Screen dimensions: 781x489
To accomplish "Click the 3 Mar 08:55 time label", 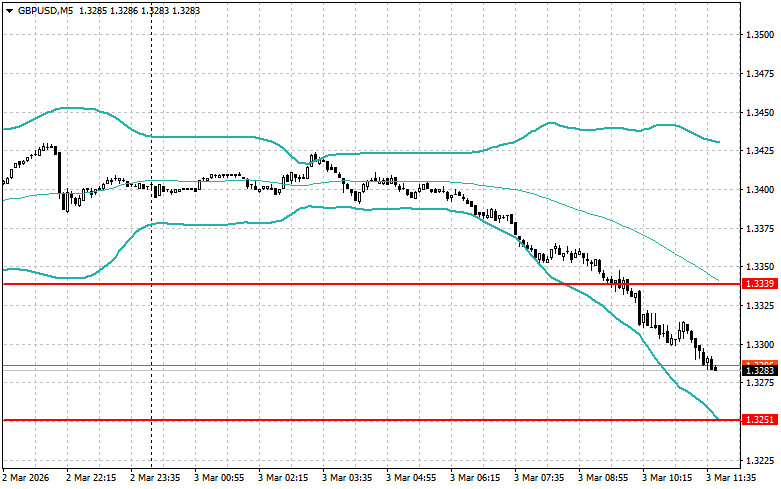I will (x=603, y=478).
